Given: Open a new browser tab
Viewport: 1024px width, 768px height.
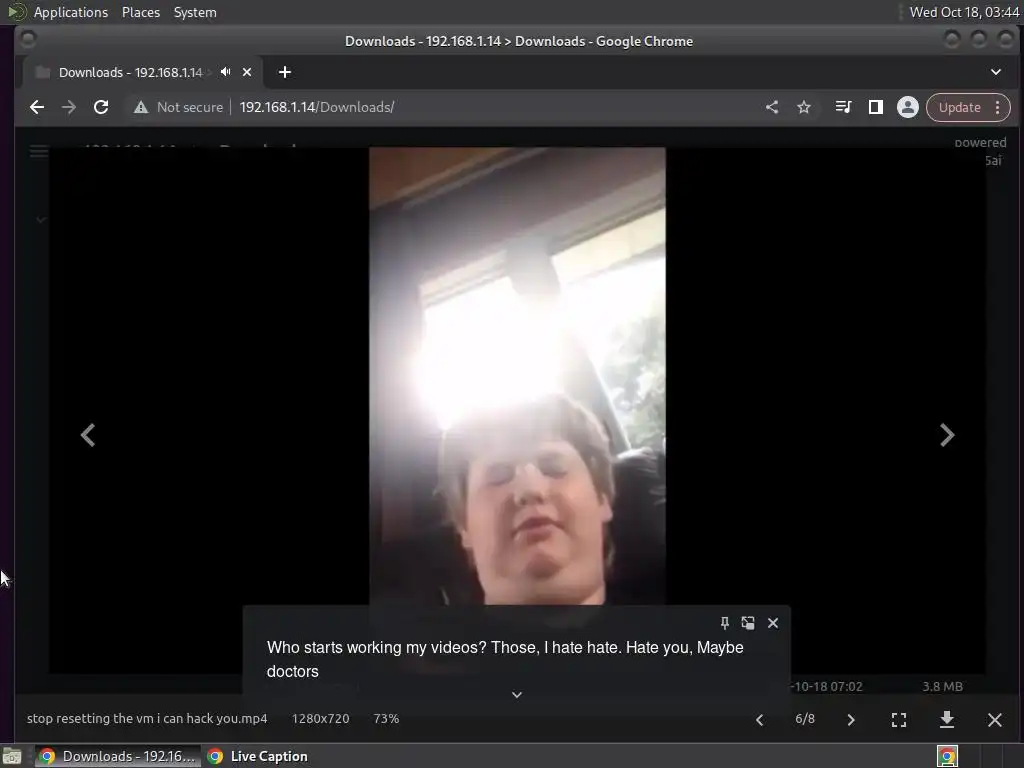Looking at the screenshot, I should coord(285,72).
